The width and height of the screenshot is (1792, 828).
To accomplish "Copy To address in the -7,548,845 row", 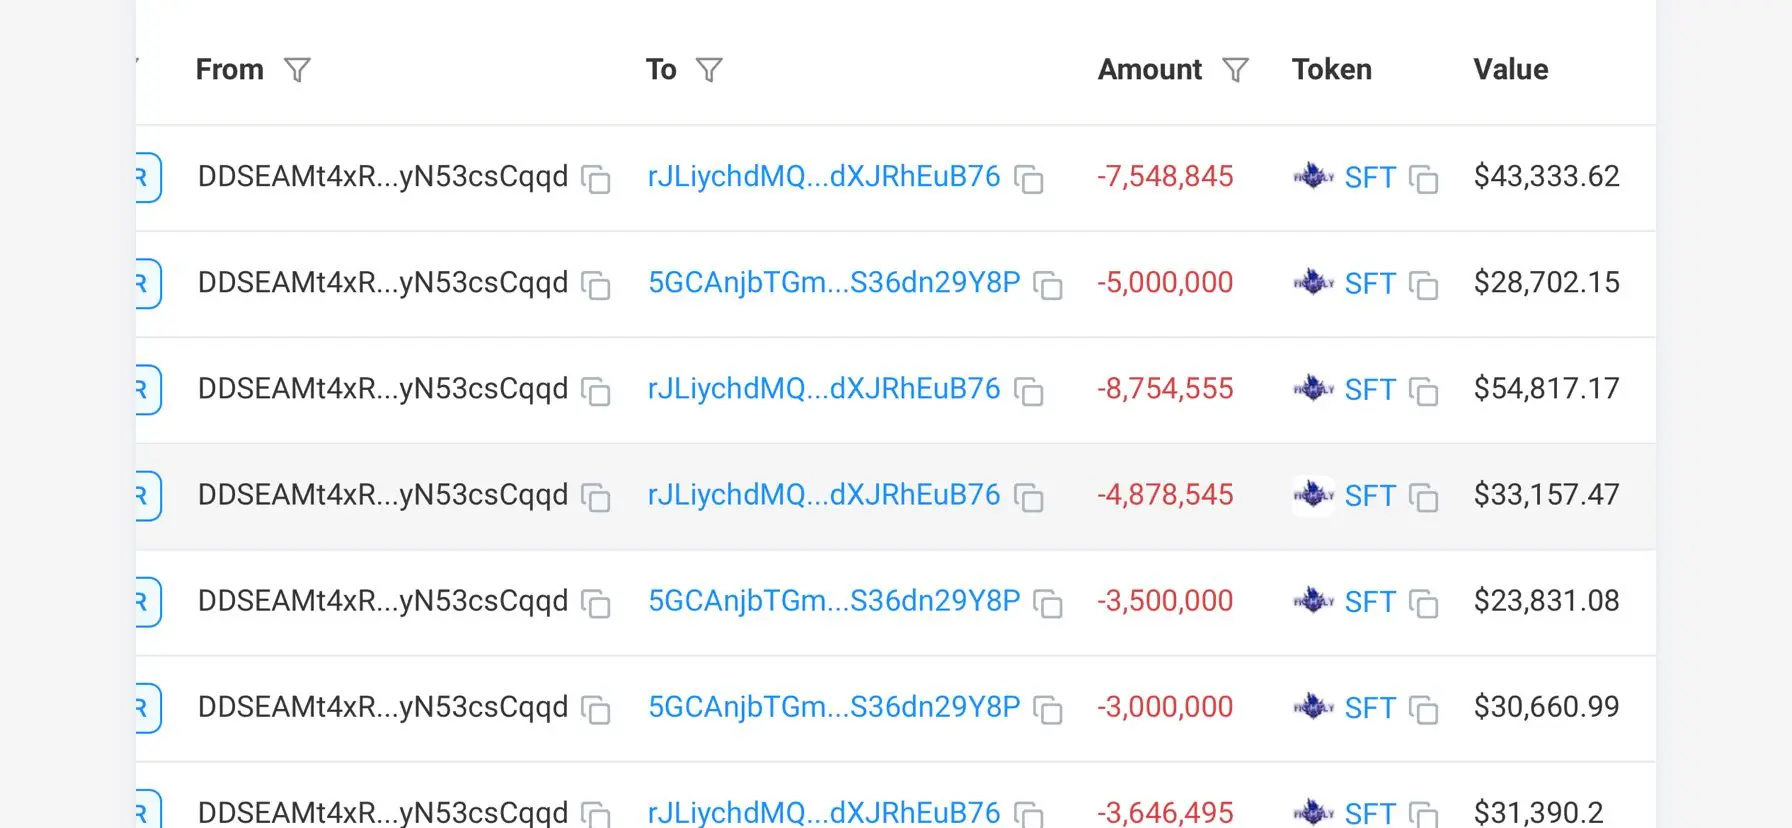I will click(1029, 179).
